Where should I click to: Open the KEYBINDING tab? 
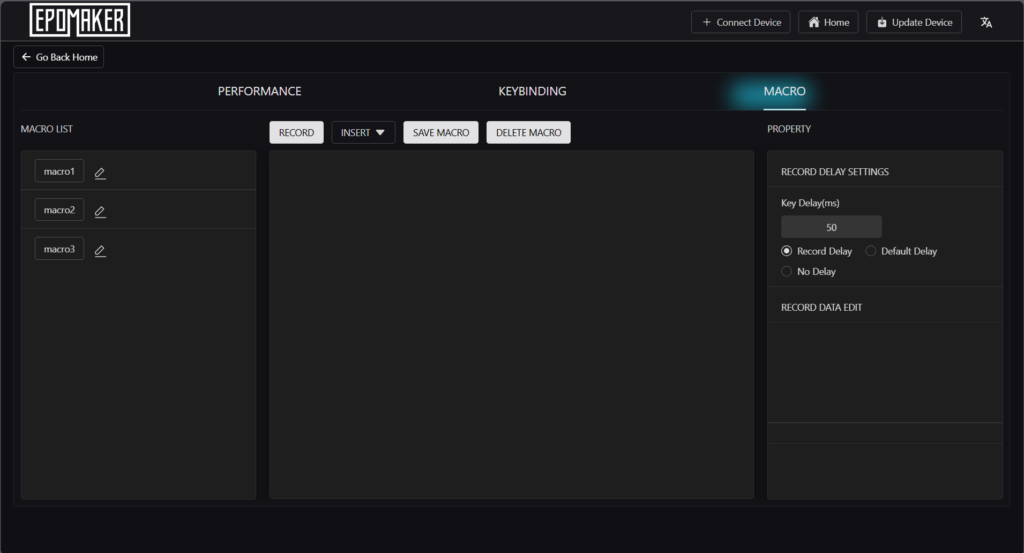pyautogui.click(x=532, y=91)
